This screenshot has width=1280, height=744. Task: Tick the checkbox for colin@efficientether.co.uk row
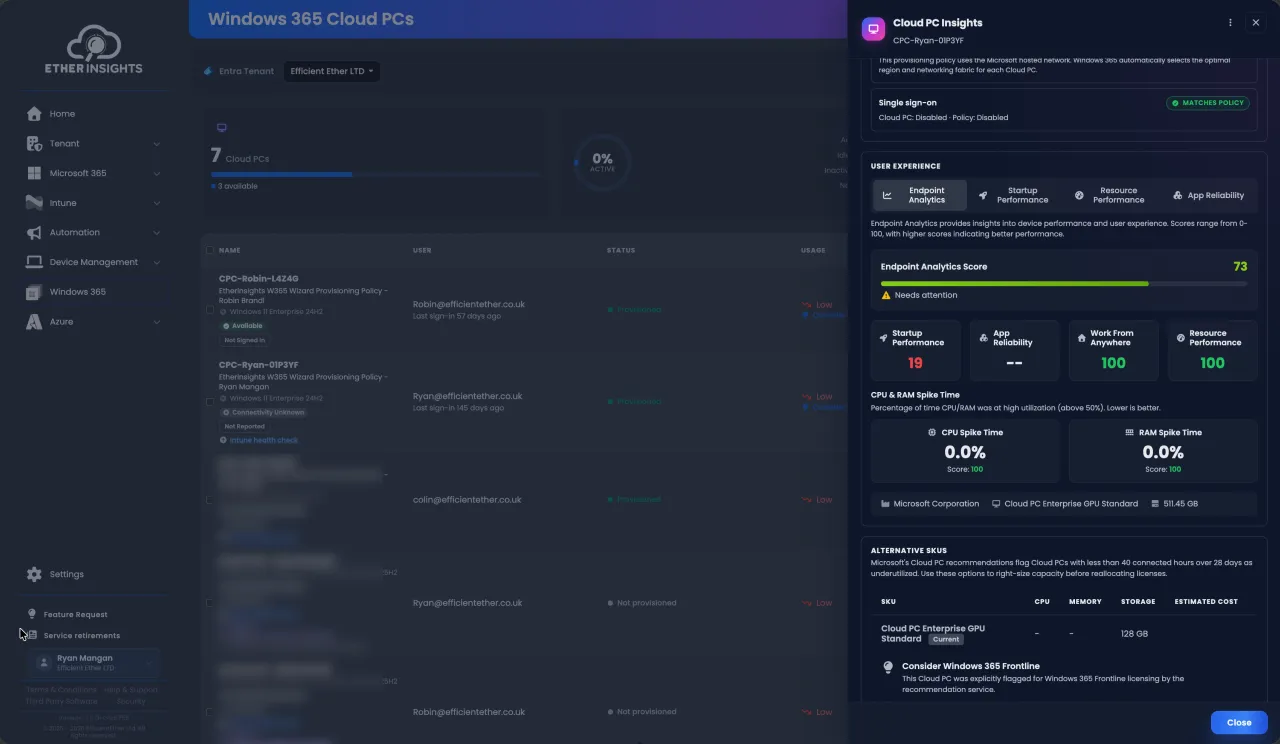[x=209, y=499]
